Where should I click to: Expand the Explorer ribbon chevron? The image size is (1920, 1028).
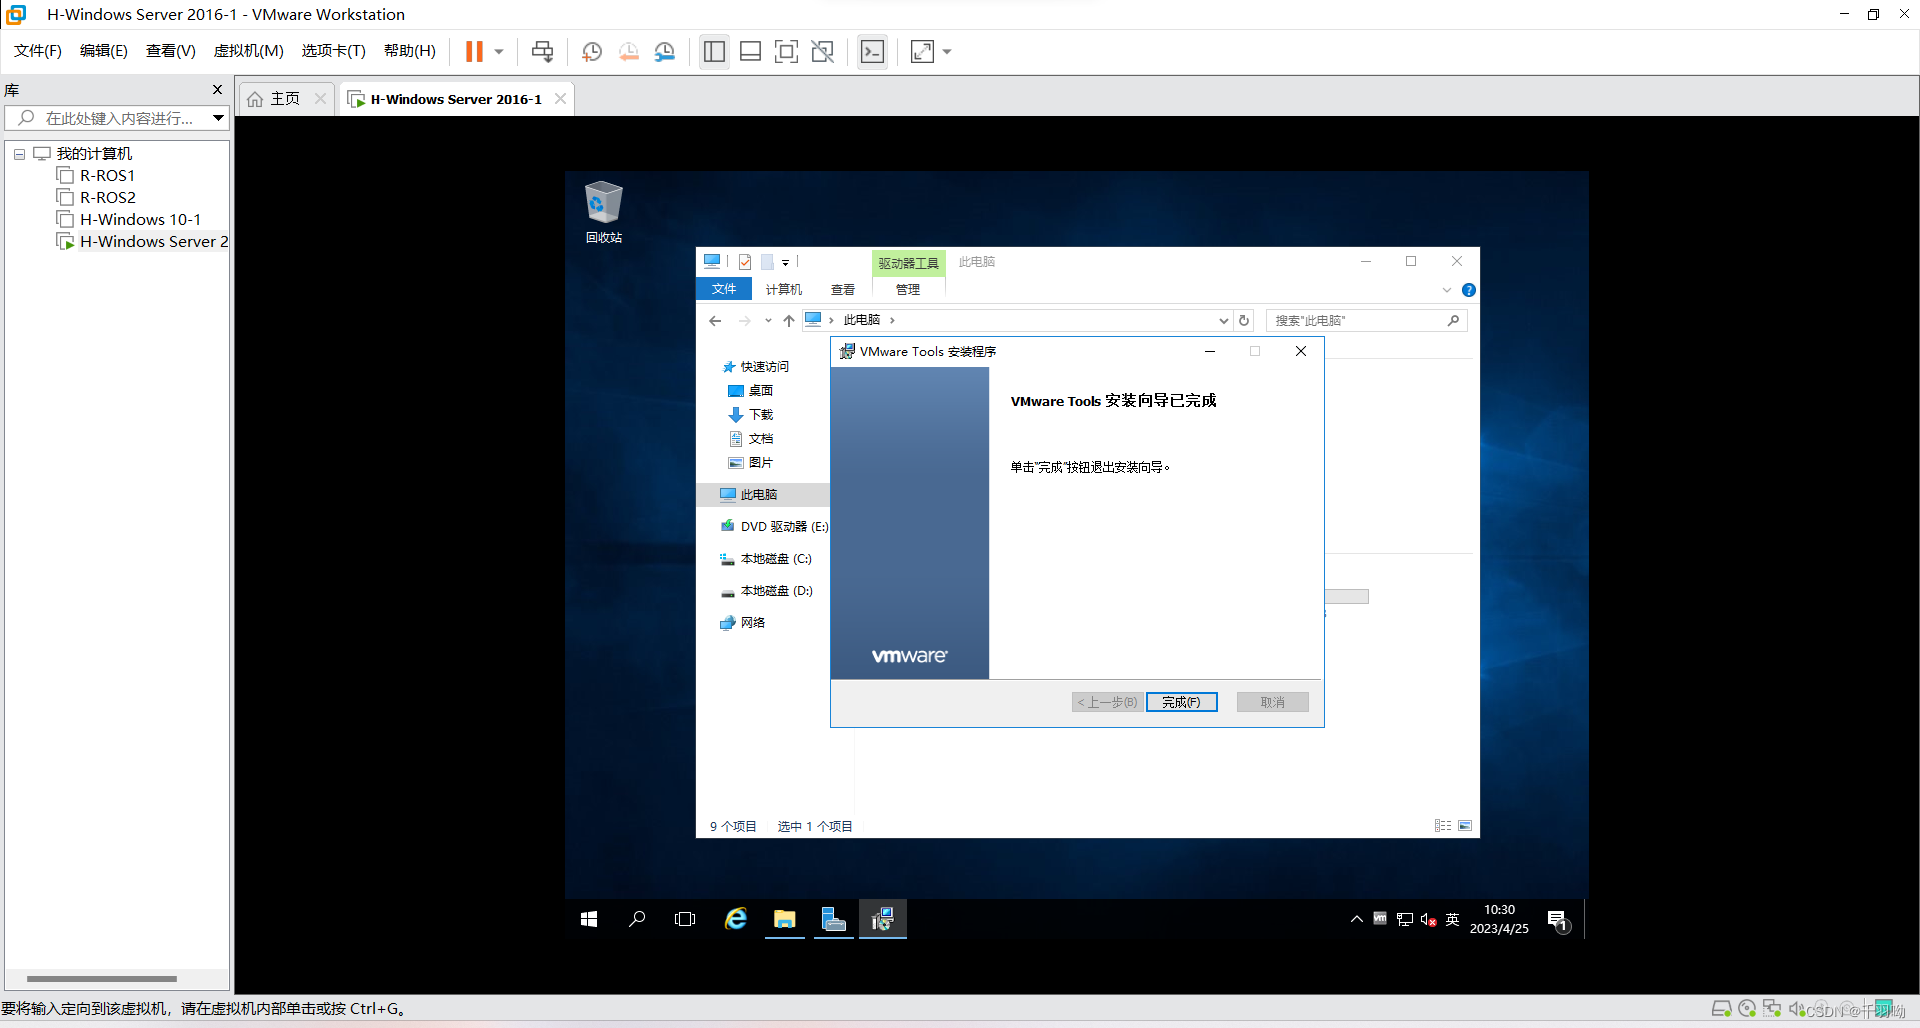(x=1447, y=290)
